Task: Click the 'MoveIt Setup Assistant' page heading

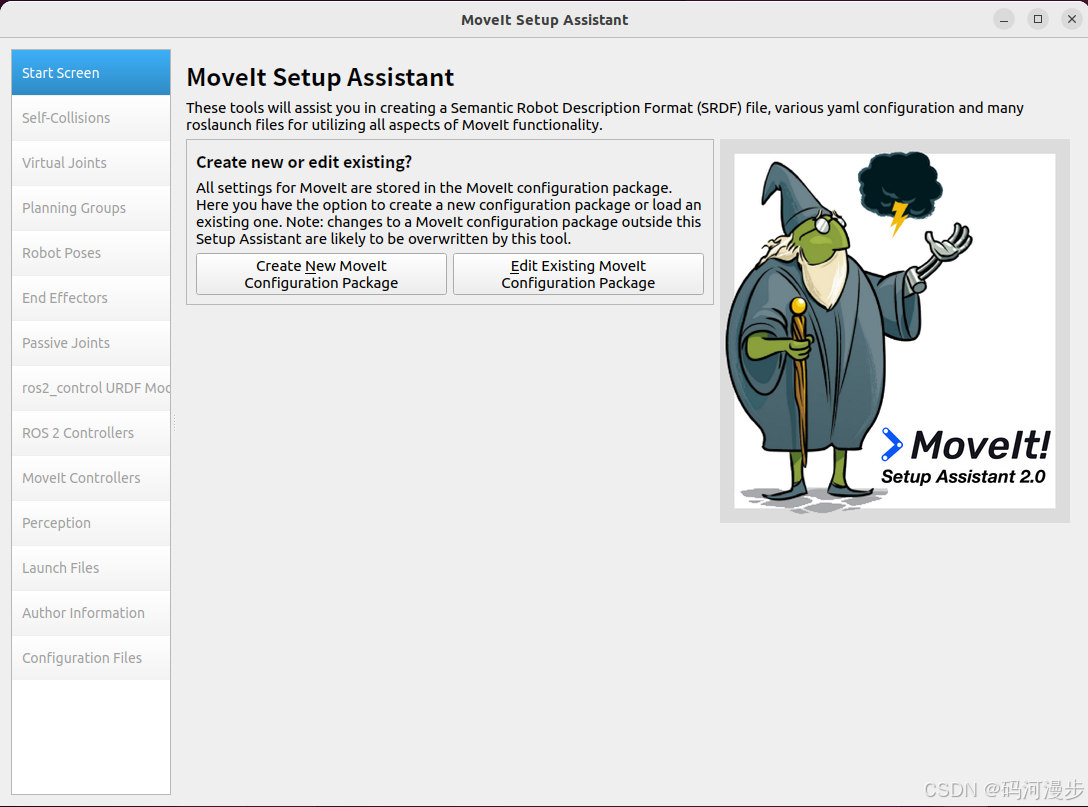Action: pyautogui.click(x=320, y=77)
